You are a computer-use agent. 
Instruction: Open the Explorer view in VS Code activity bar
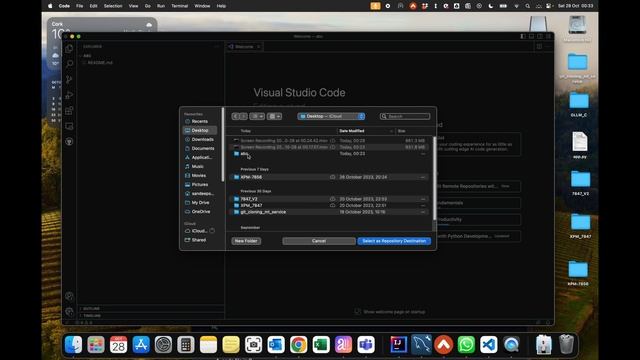click(69, 49)
